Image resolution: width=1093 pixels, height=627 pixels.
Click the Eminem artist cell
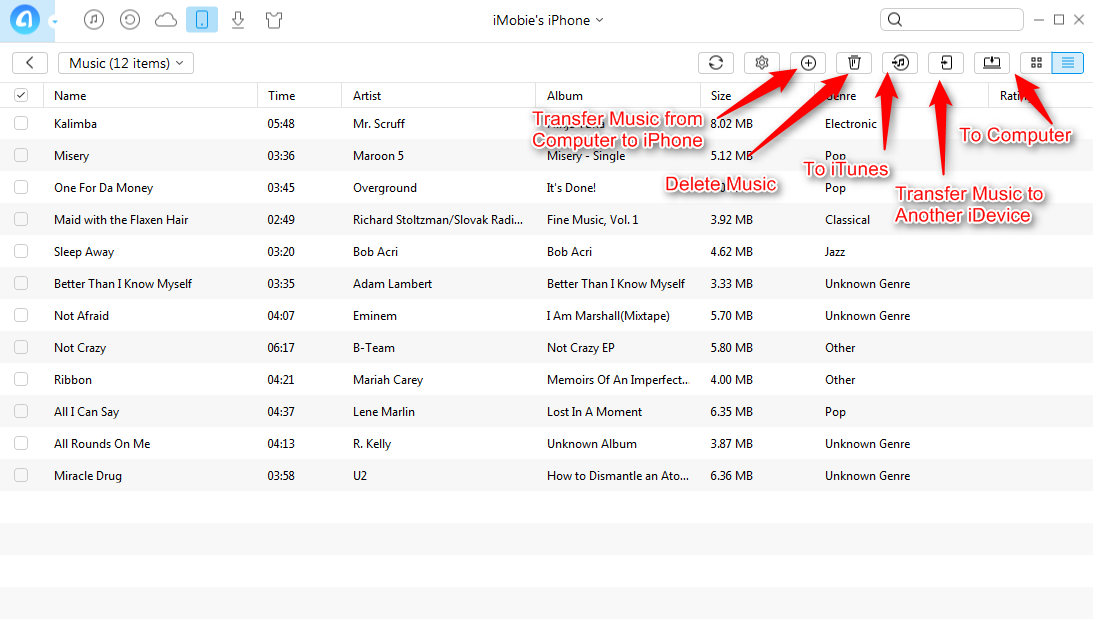[x=374, y=315]
